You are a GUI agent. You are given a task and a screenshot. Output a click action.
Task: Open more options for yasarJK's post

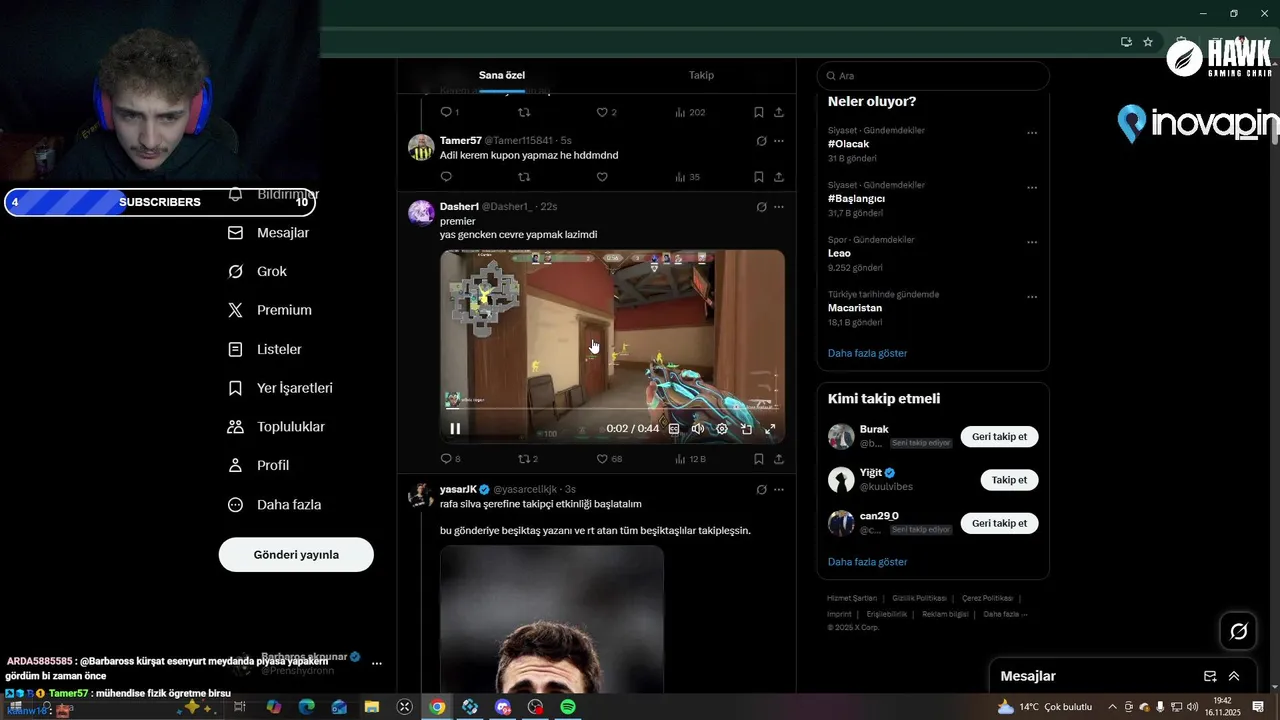pyautogui.click(x=779, y=490)
